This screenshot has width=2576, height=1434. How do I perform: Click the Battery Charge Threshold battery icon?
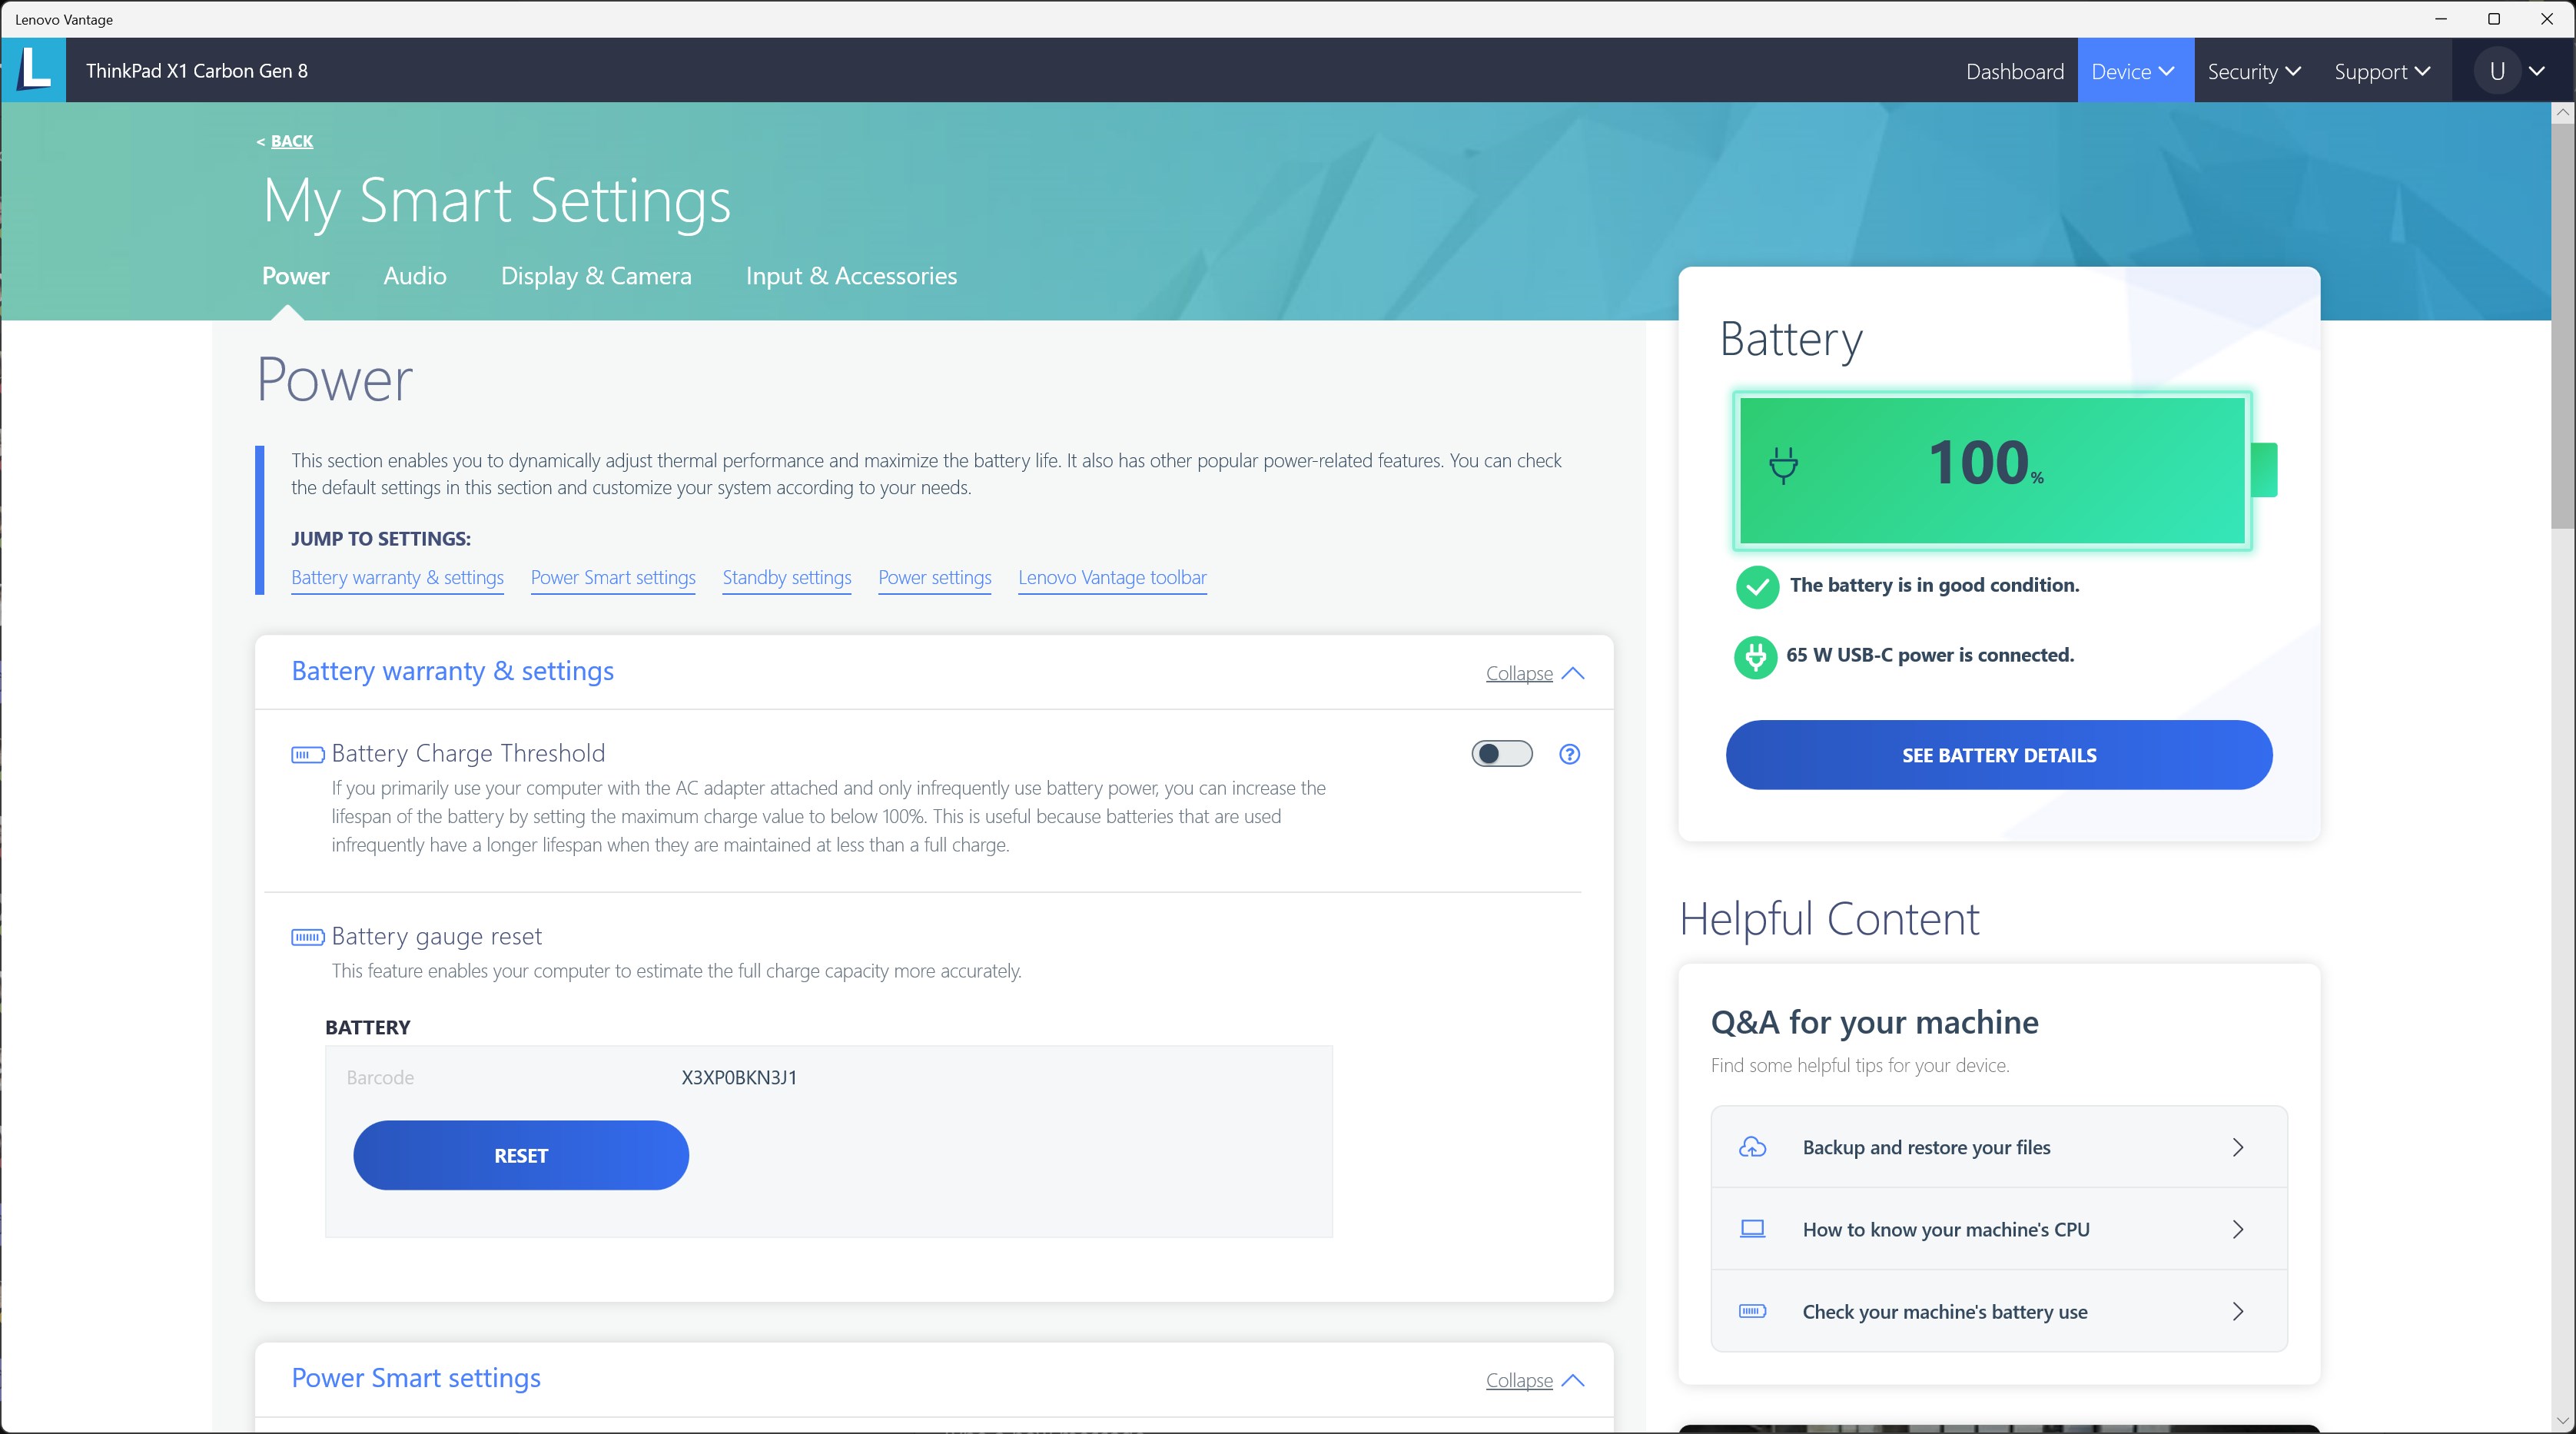[x=307, y=754]
